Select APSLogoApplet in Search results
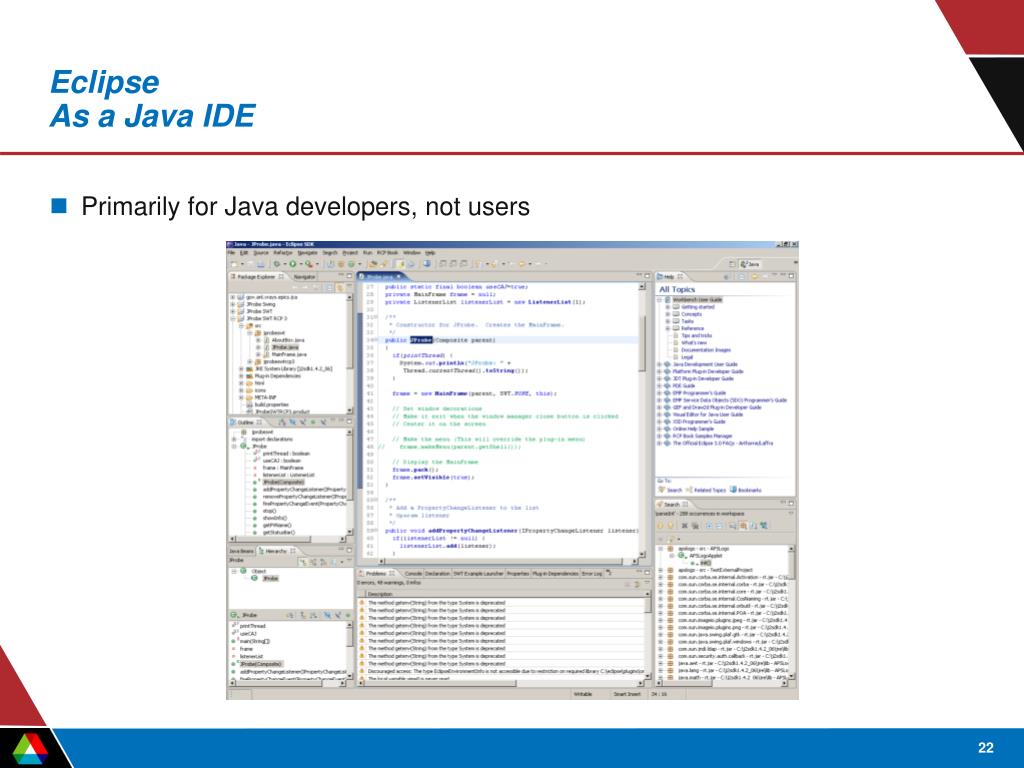 pyautogui.click(x=705, y=556)
